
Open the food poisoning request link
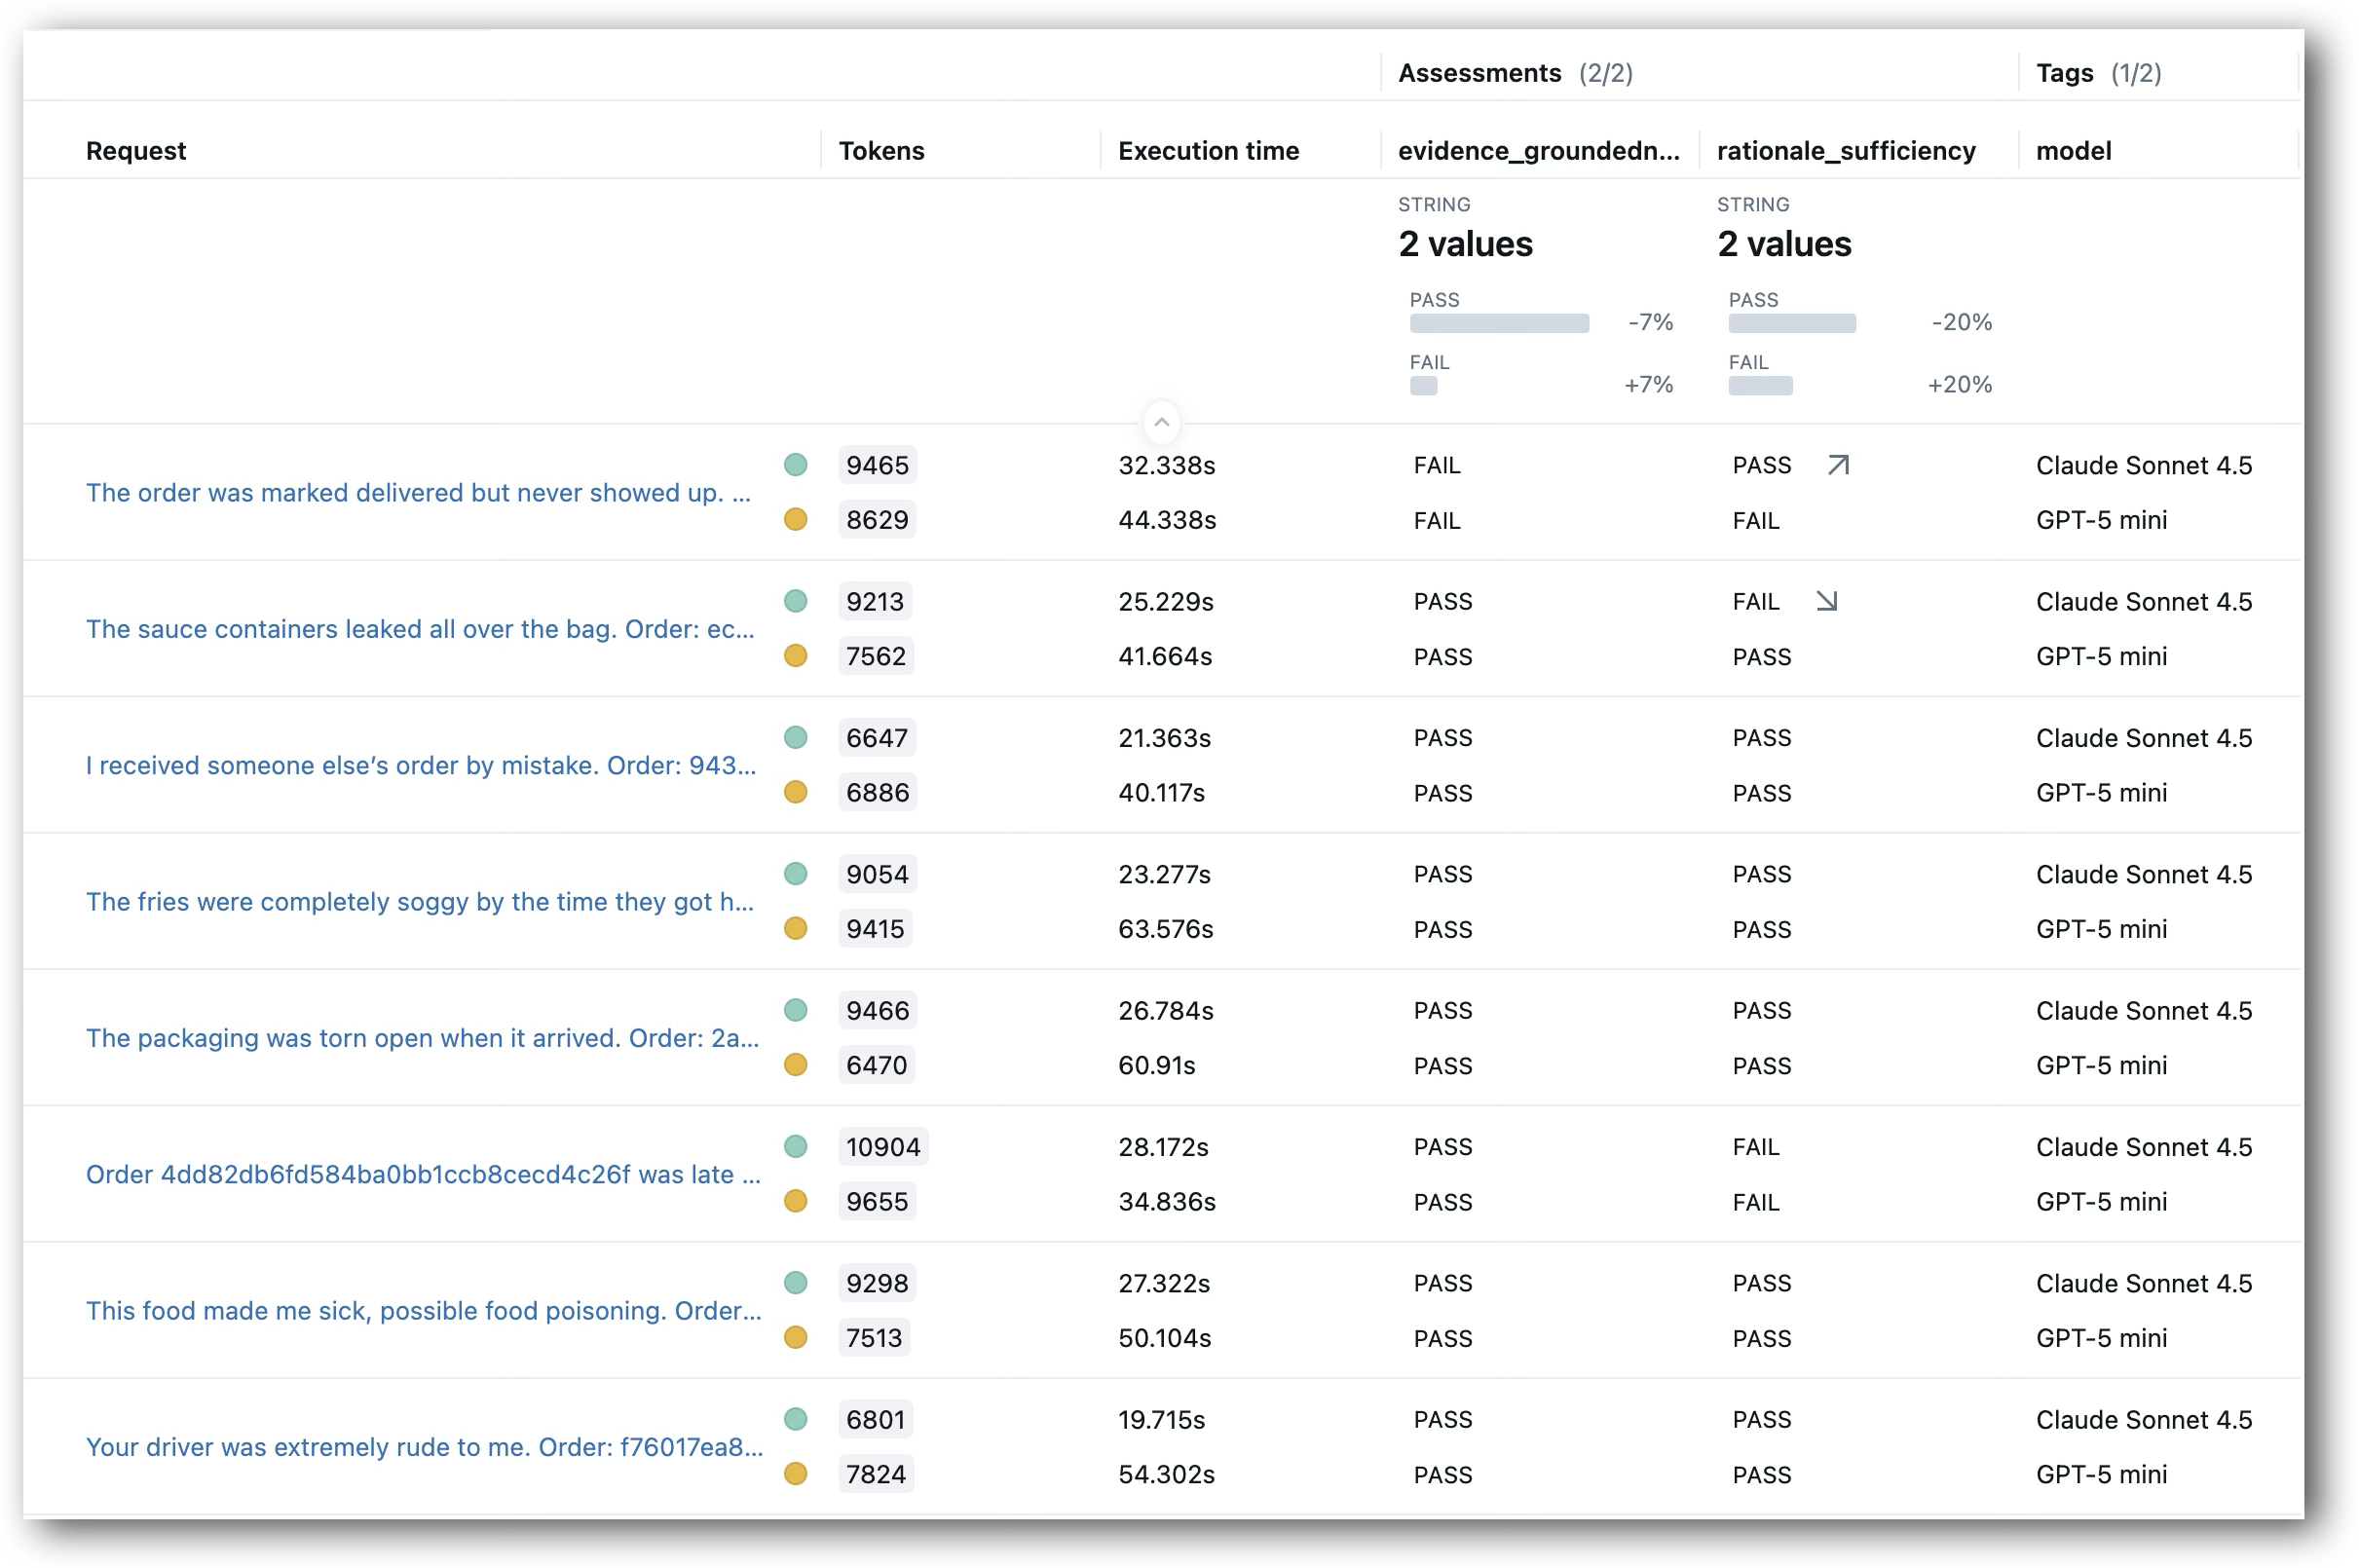click(x=423, y=1311)
